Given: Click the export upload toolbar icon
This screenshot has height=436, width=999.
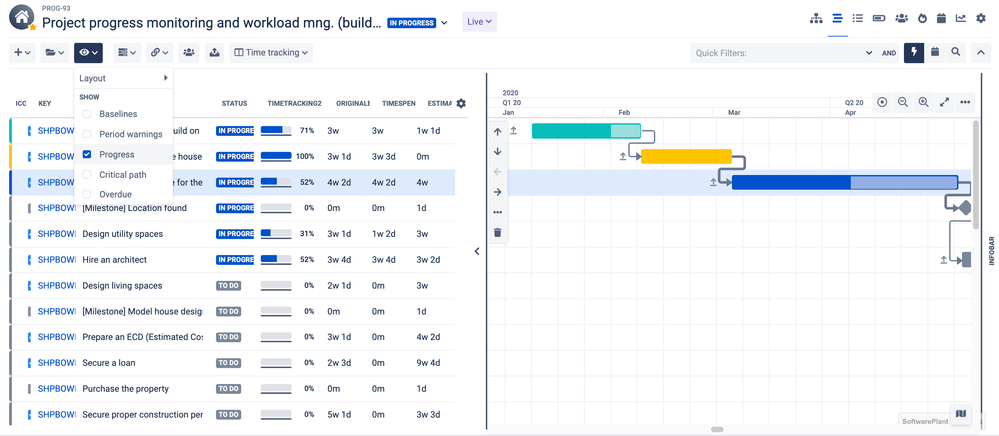Looking at the screenshot, I should click(x=215, y=52).
